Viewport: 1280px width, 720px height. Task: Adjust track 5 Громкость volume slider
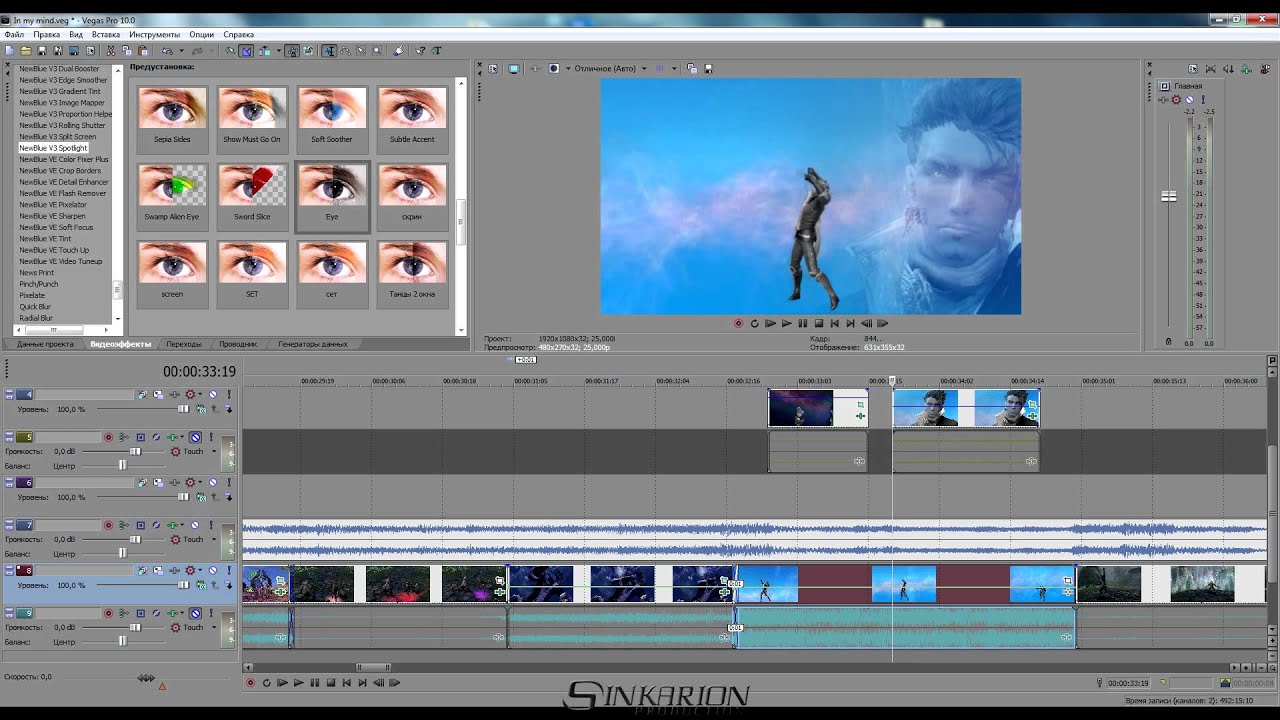(135, 451)
